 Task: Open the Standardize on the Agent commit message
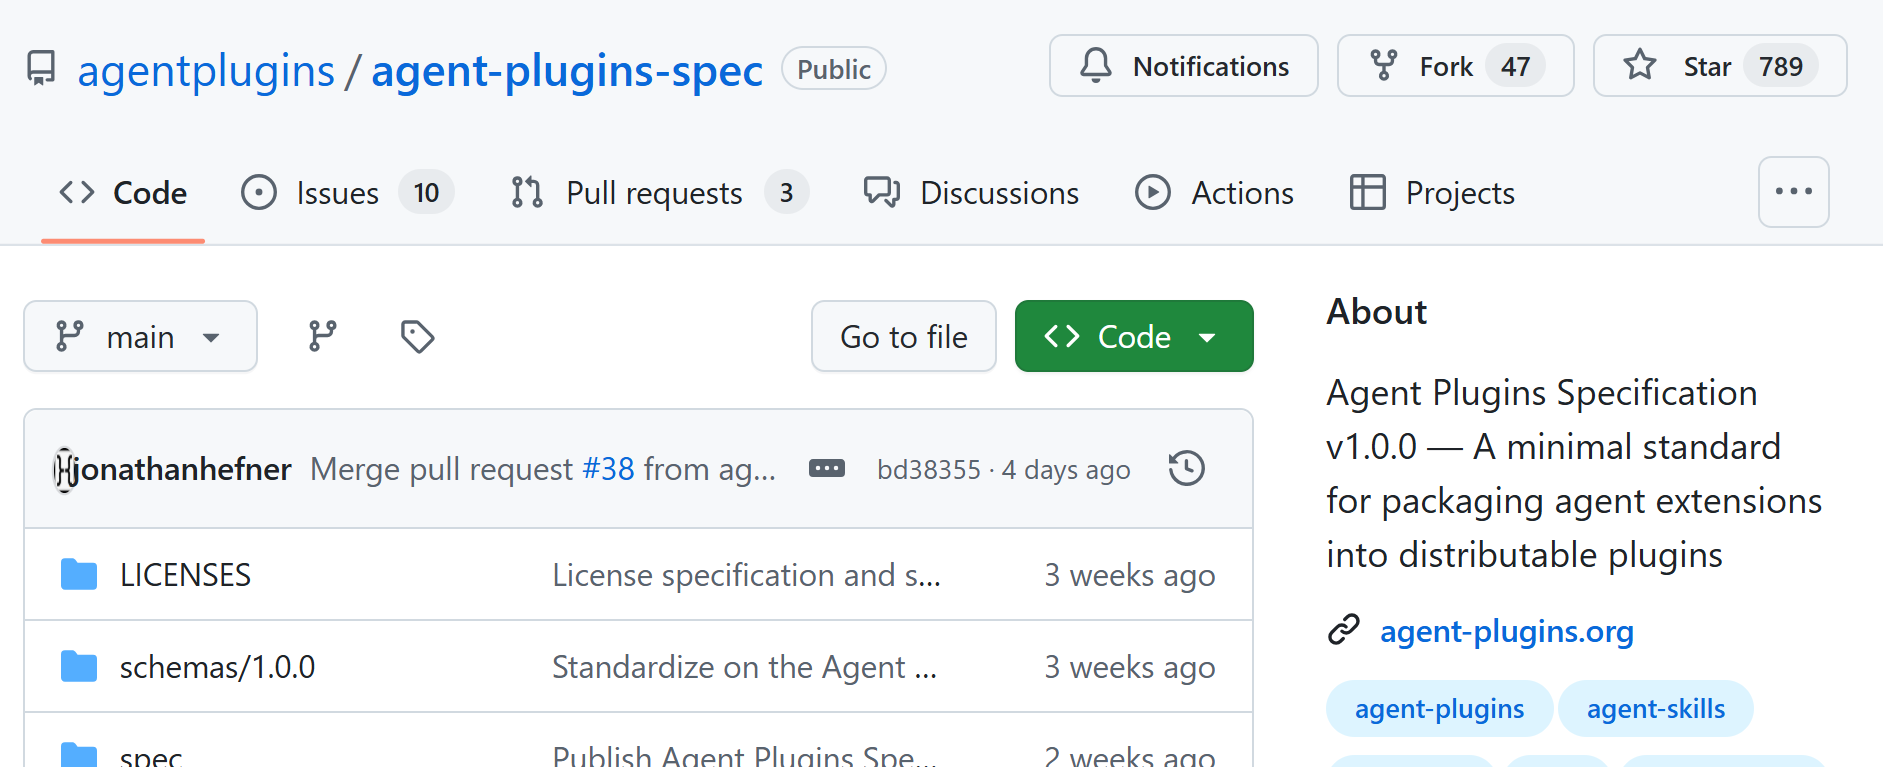[x=744, y=667]
